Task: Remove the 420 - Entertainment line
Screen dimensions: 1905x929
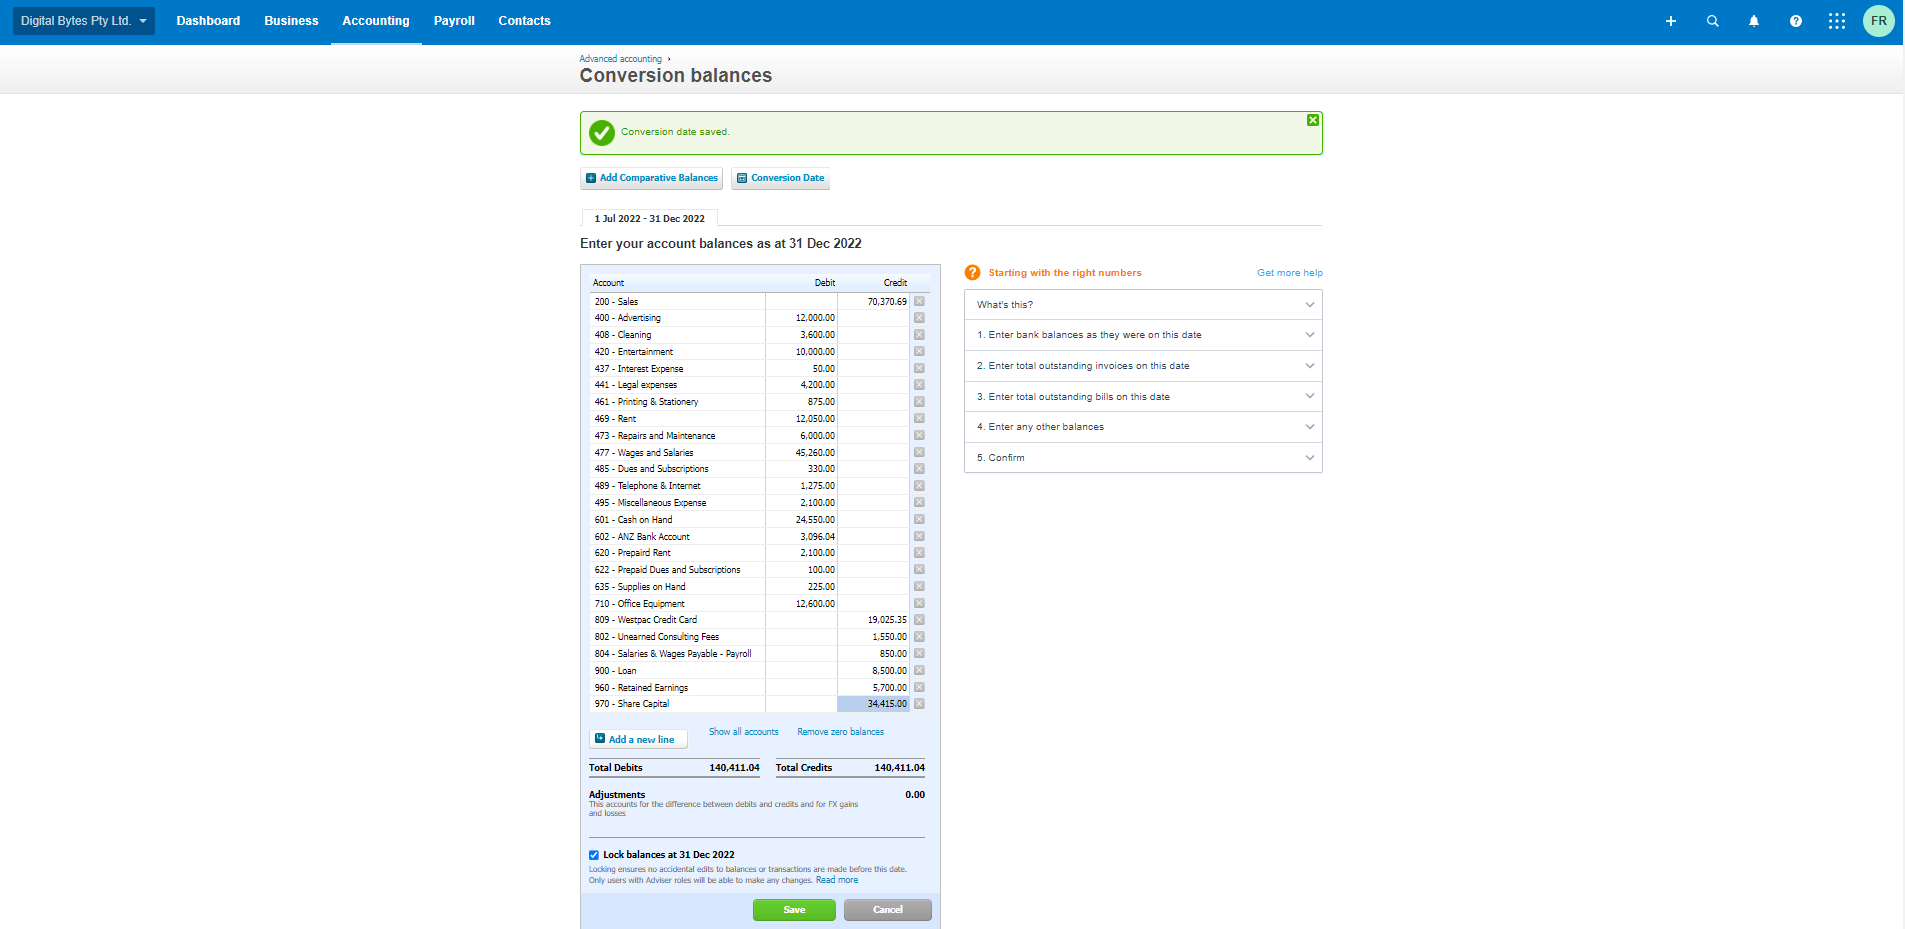Action: [919, 352]
